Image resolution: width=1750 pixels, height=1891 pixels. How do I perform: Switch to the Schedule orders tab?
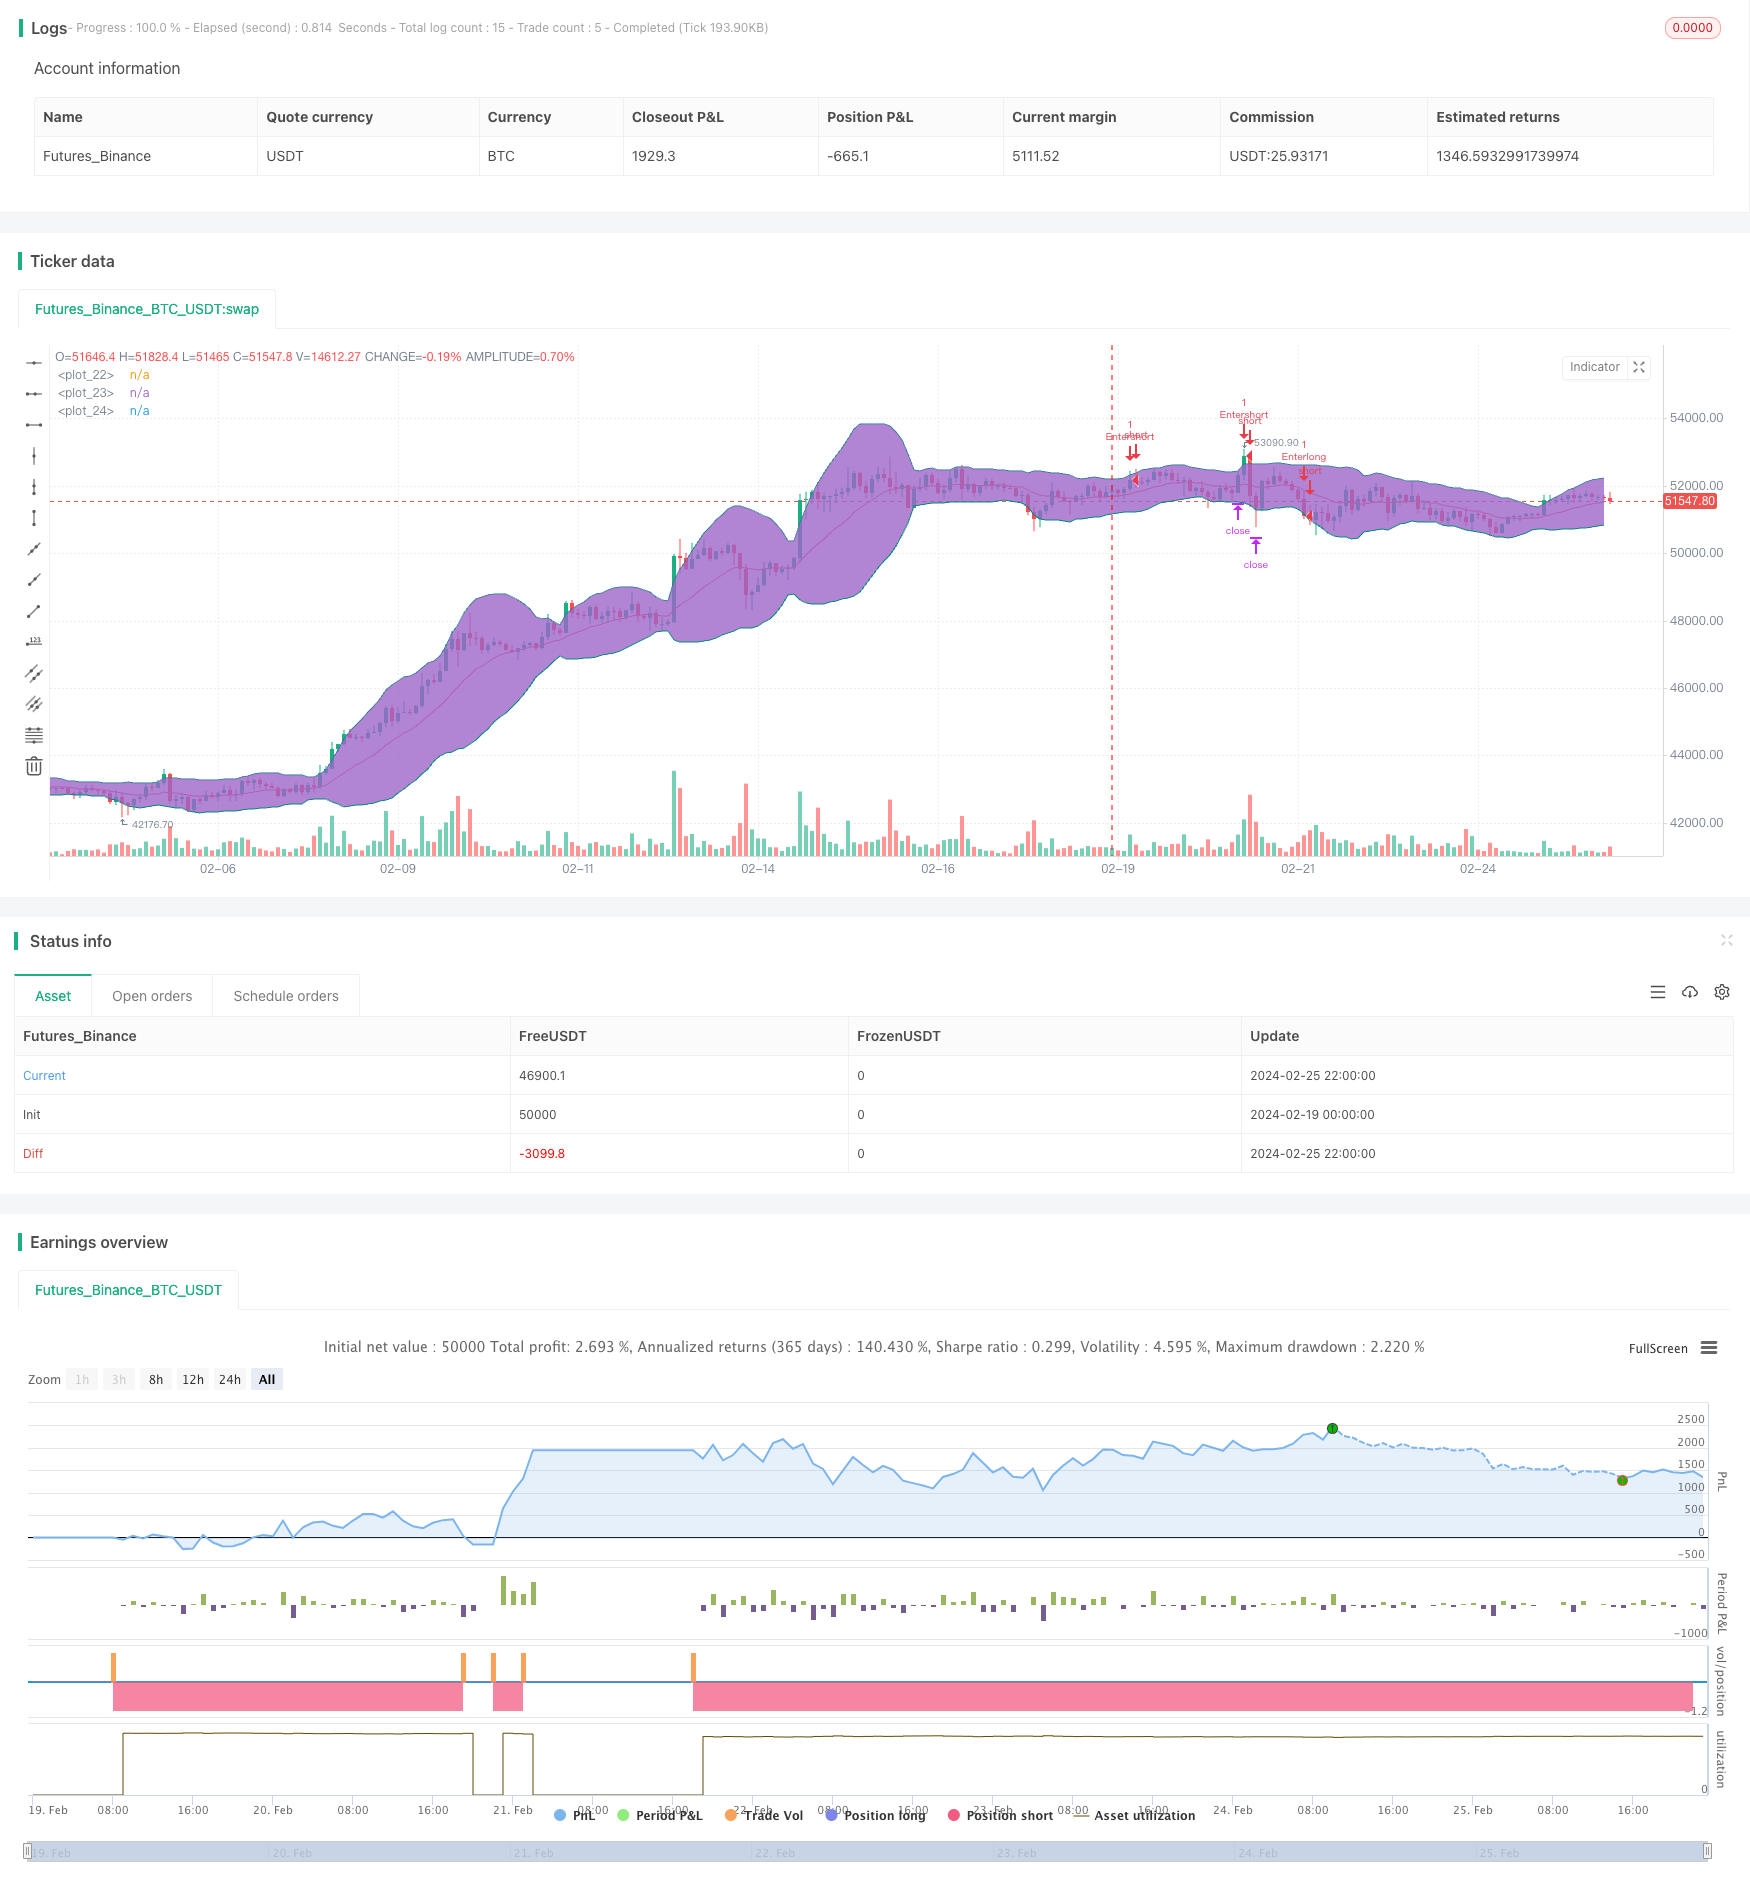click(286, 996)
